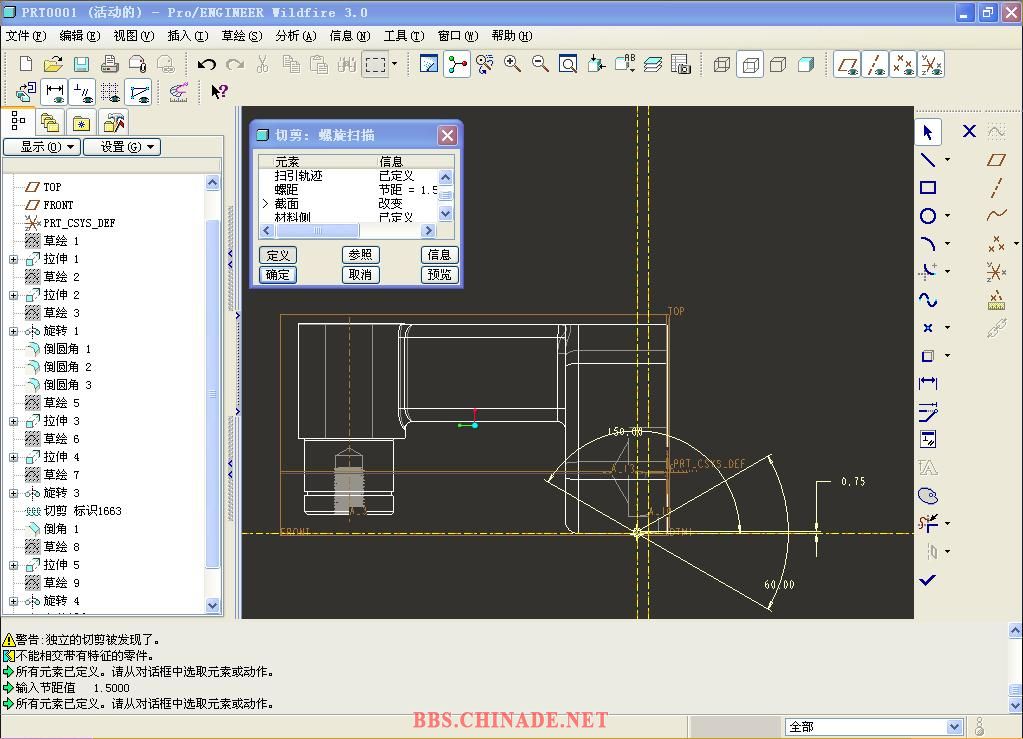The image size is (1023, 739).
Task: Undo the last action
Action: (x=207, y=64)
